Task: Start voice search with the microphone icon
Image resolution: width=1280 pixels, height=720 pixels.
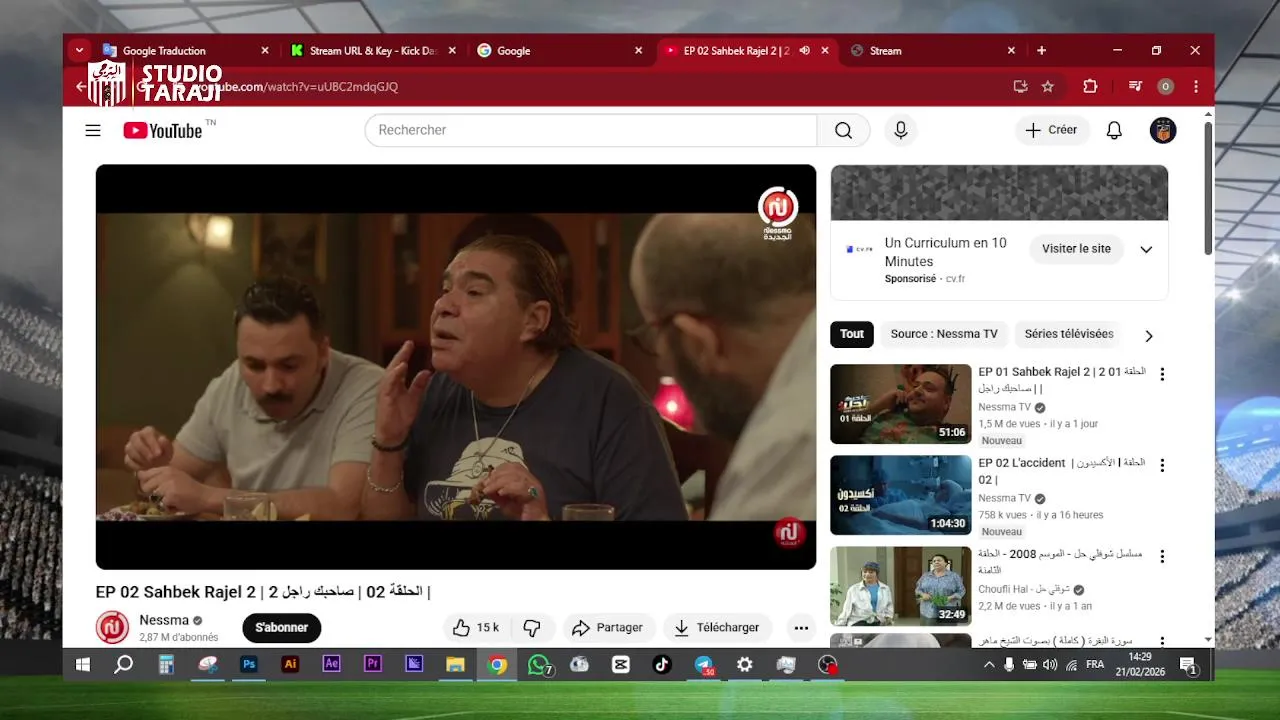Action: pyautogui.click(x=901, y=130)
